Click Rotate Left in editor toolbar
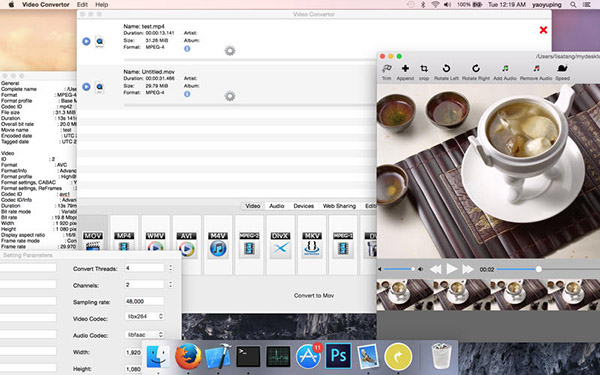 [x=446, y=72]
